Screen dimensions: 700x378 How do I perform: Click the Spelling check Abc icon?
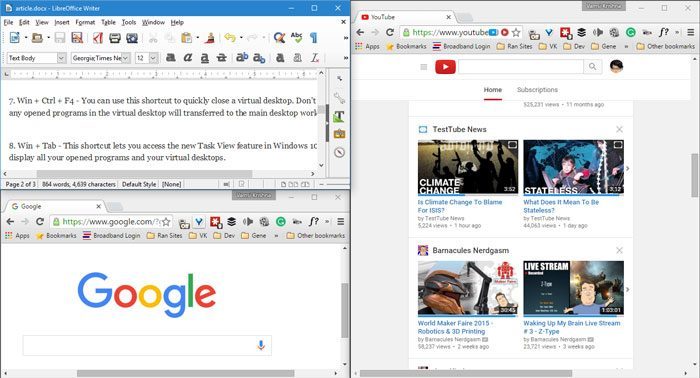(x=296, y=37)
